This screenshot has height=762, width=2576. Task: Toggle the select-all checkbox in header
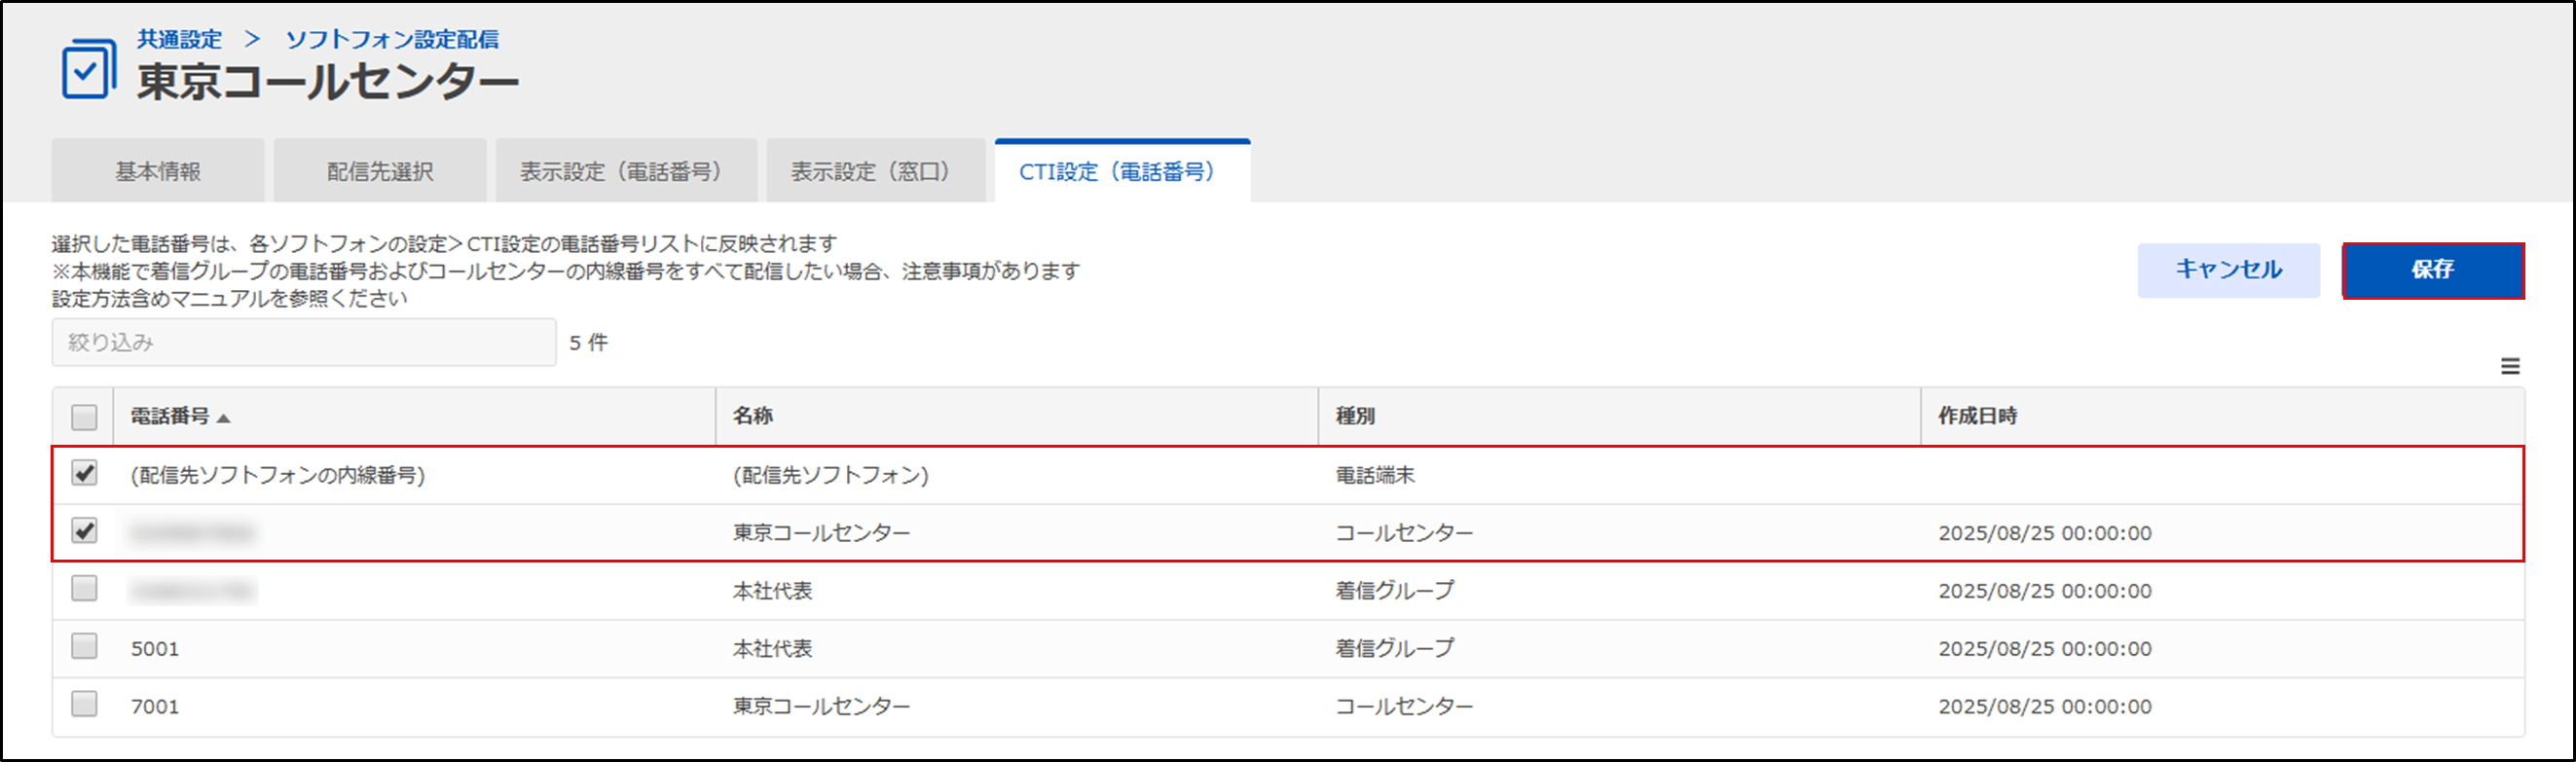(x=85, y=417)
